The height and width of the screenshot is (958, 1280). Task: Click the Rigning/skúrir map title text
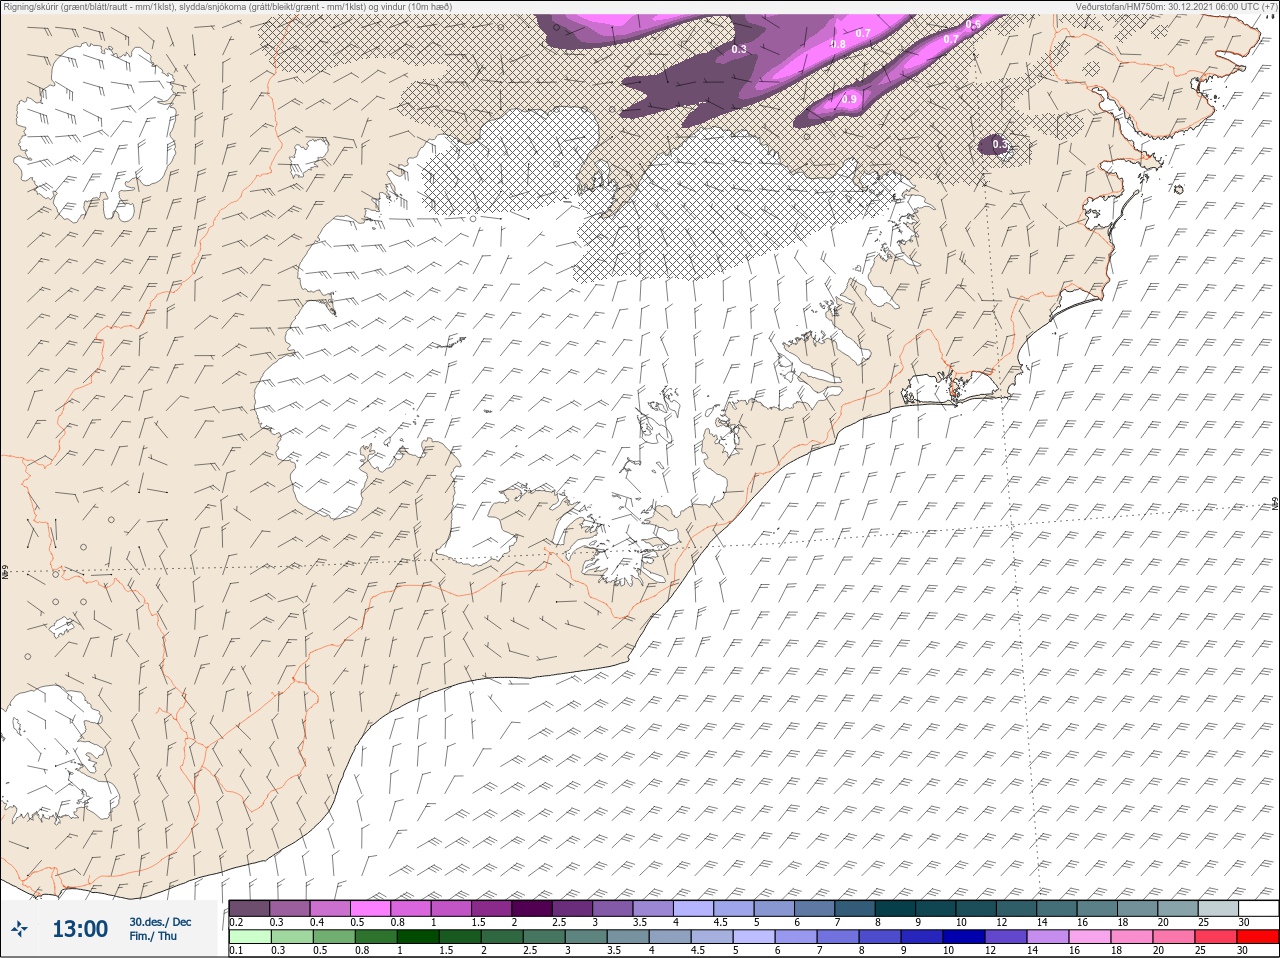coord(228,6)
